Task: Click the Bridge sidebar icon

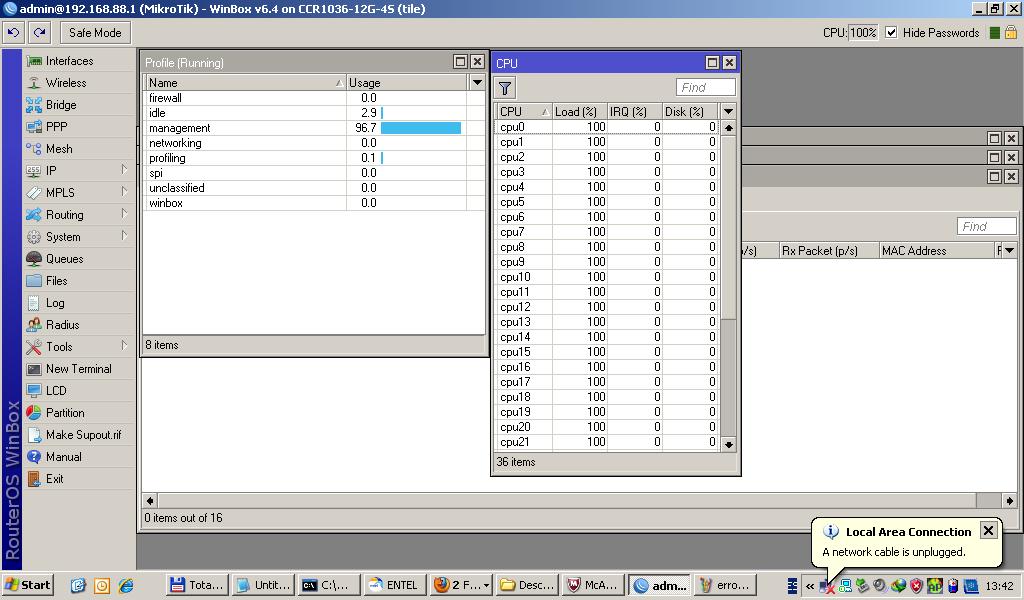Action: click(34, 105)
